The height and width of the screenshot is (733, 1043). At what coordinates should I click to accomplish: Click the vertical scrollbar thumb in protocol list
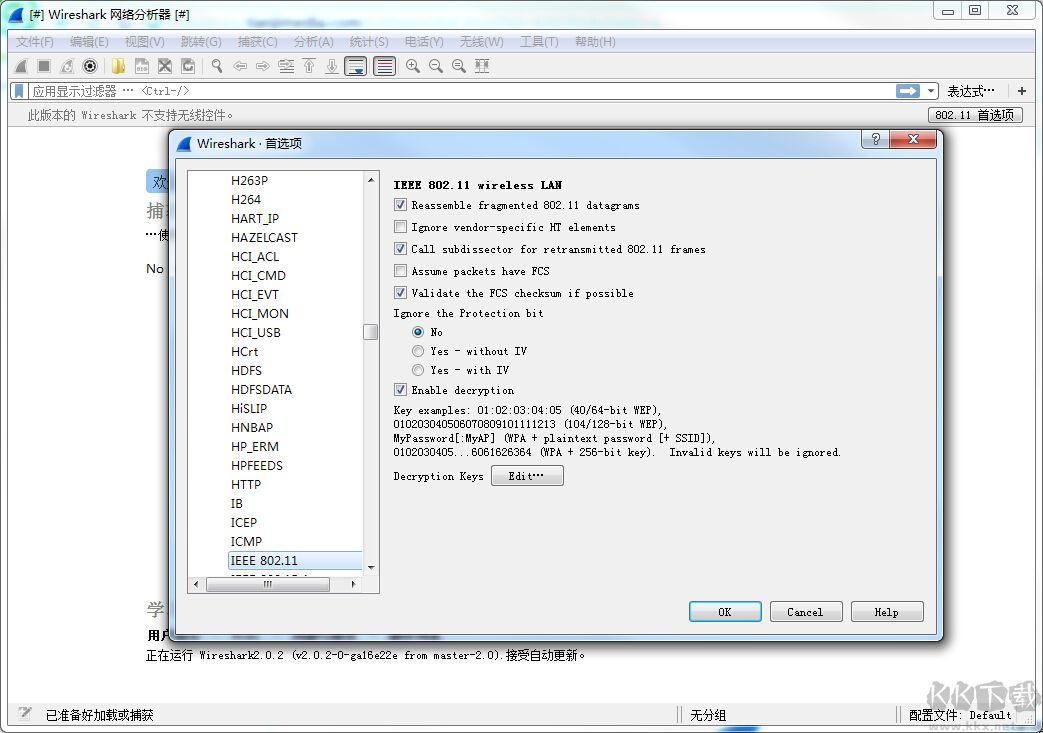(371, 332)
